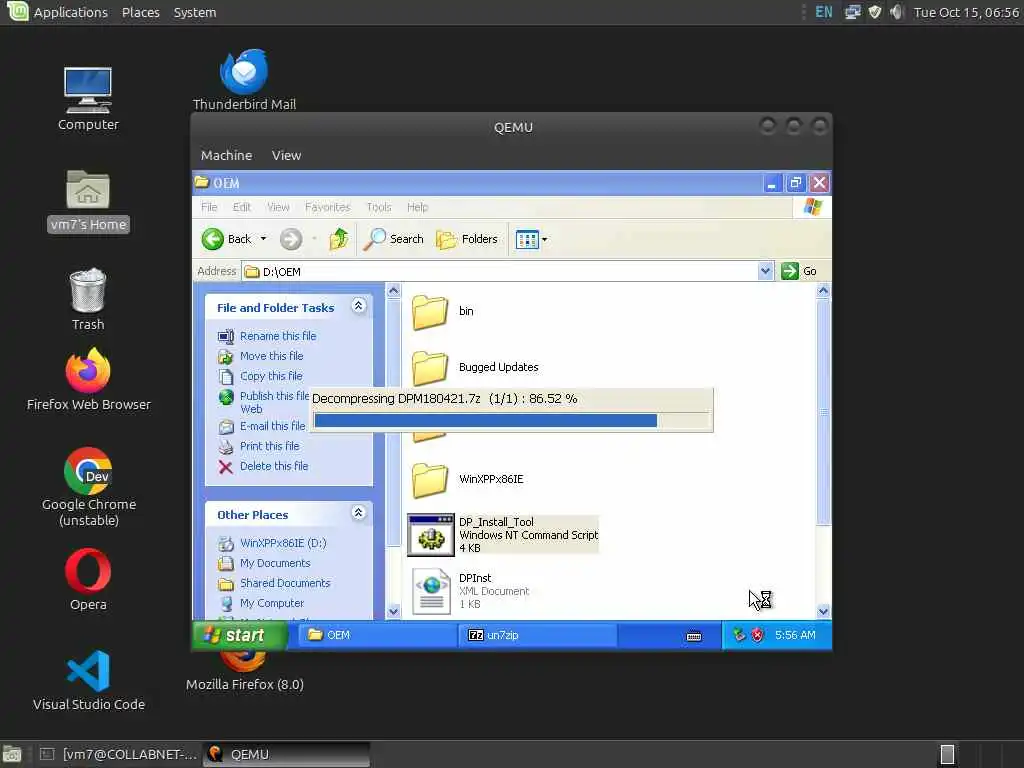This screenshot has width=1024, height=768.
Task: Open the Tools menu
Action: click(x=379, y=207)
